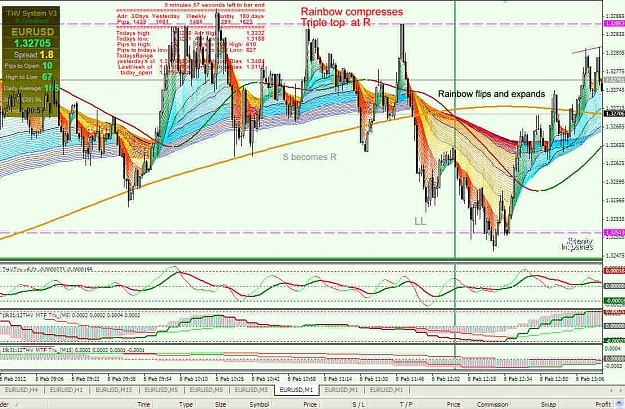Switch to the EURUSD,H1 chart tab
625x409 pixels.
tap(66, 390)
